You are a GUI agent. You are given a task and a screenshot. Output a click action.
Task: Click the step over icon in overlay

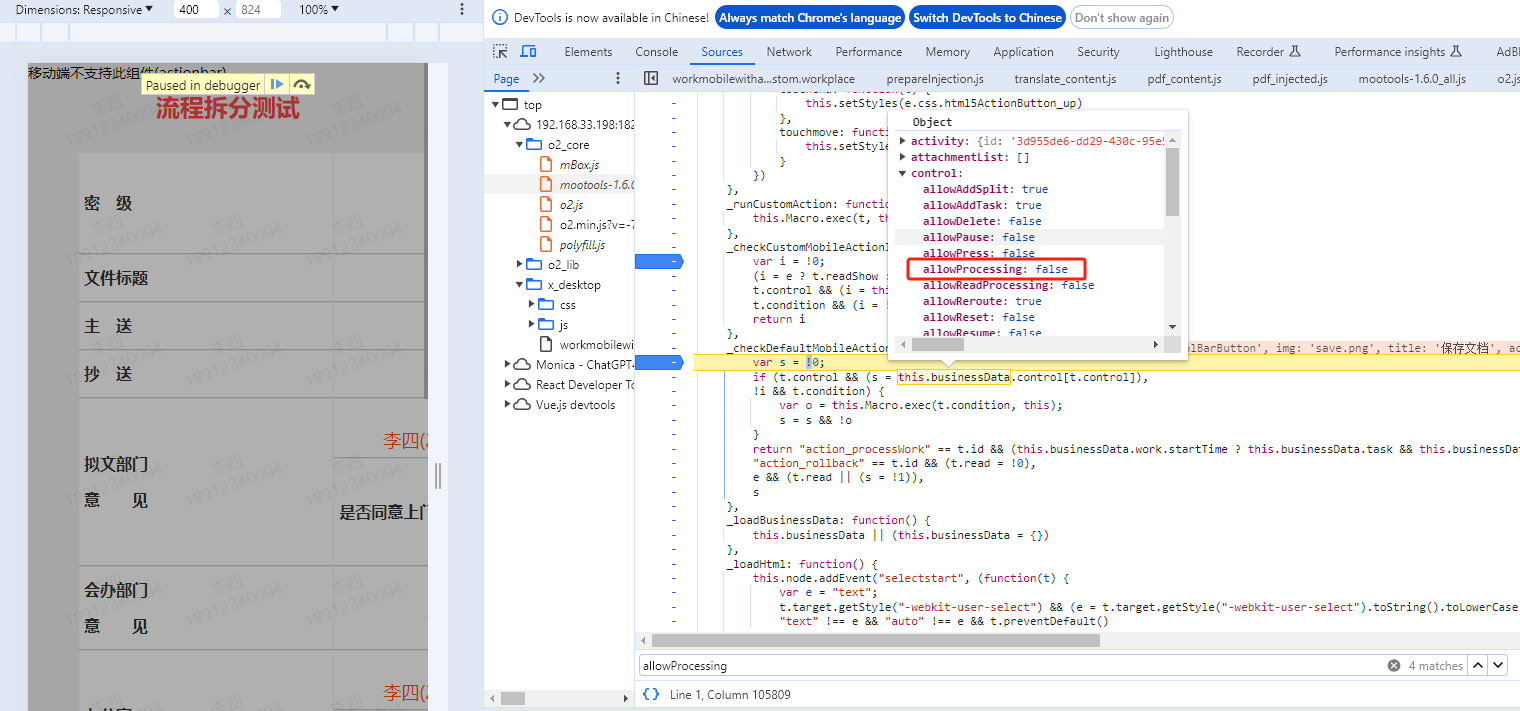(x=302, y=85)
